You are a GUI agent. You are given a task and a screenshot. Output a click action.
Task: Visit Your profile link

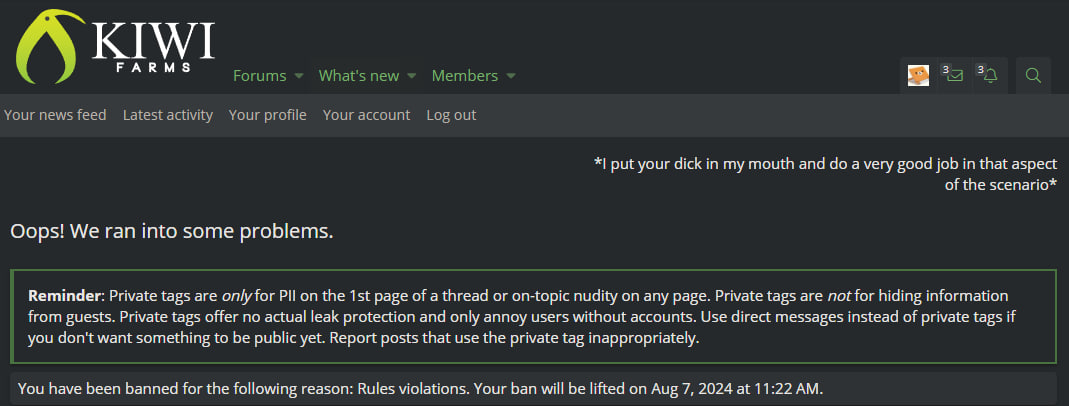coord(267,115)
